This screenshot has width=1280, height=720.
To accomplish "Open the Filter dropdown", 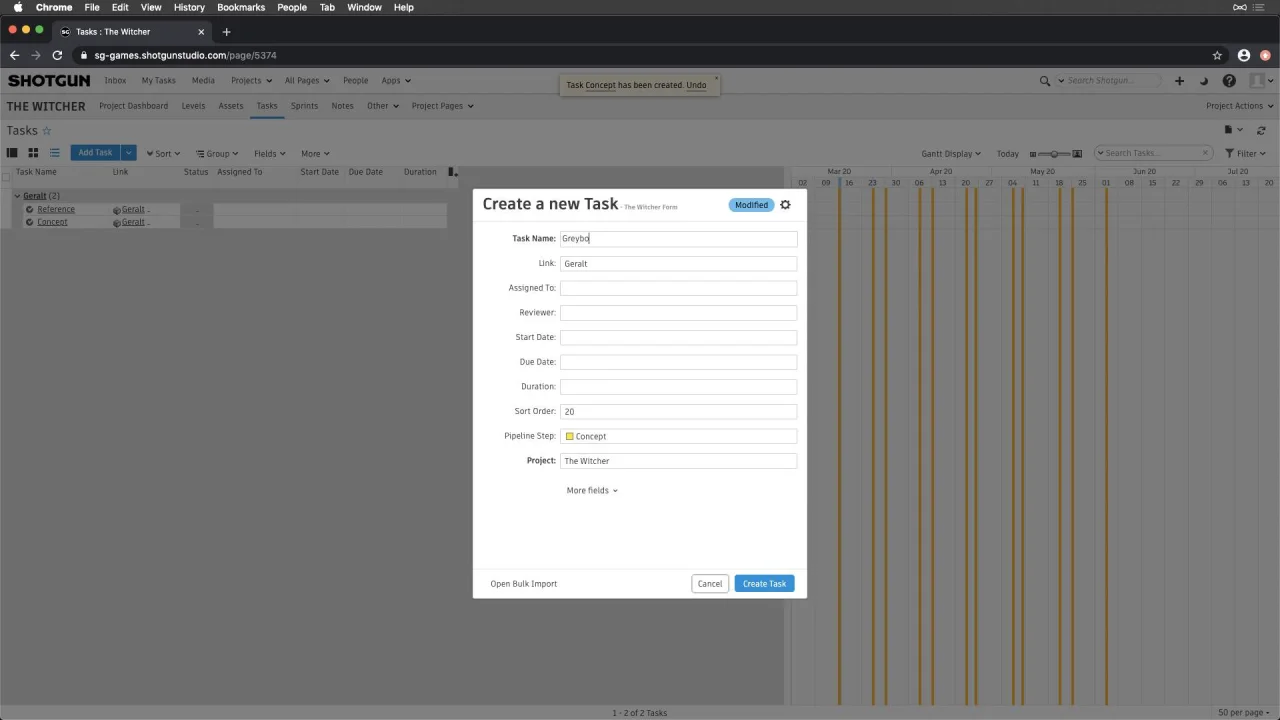I will click(x=1246, y=154).
